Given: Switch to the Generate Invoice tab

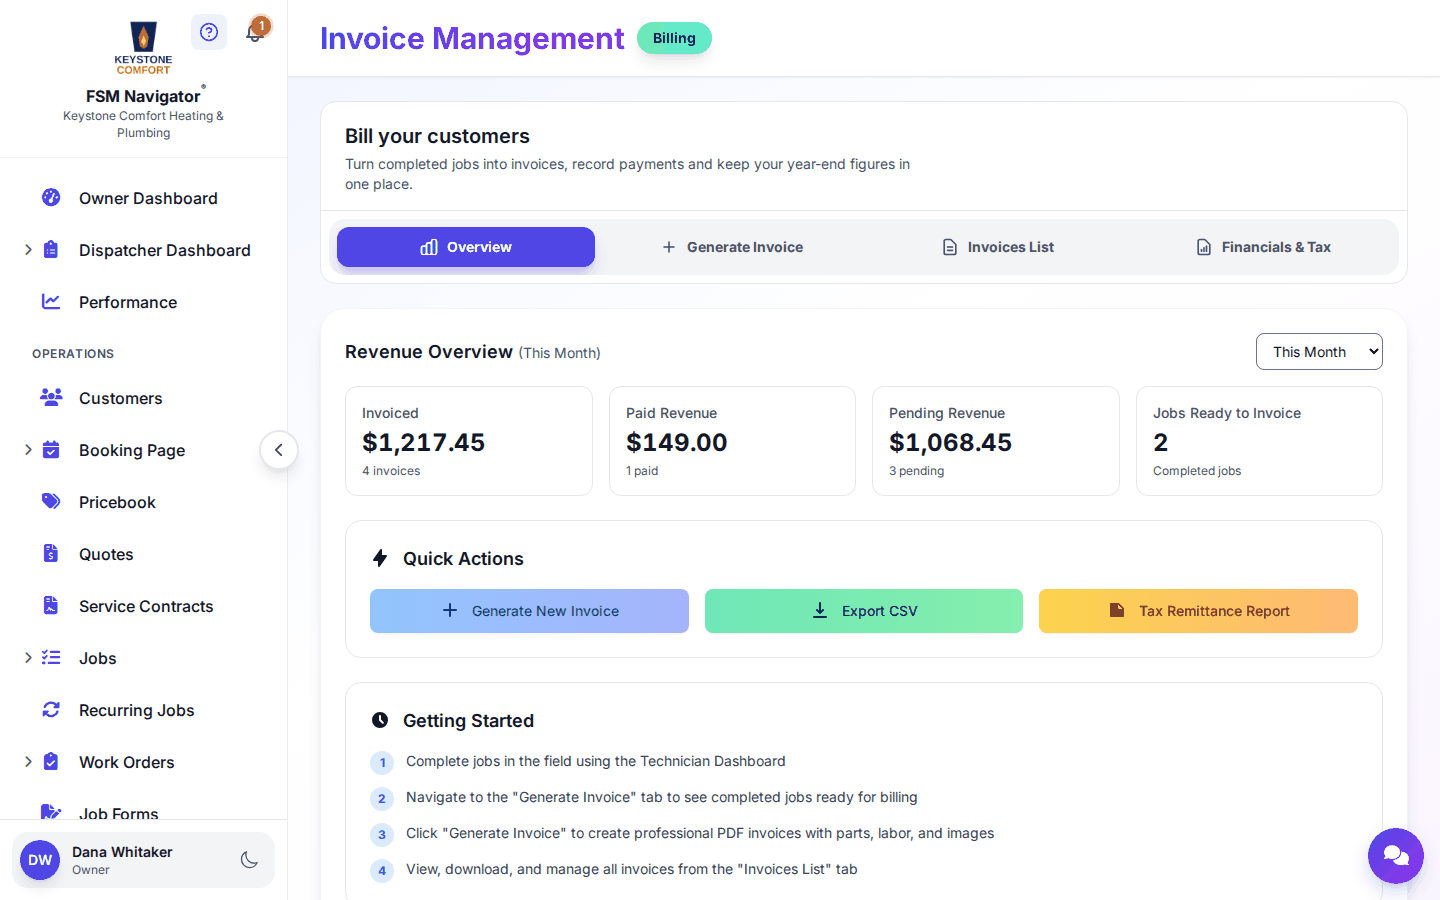Looking at the screenshot, I should [x=733, y=247].
